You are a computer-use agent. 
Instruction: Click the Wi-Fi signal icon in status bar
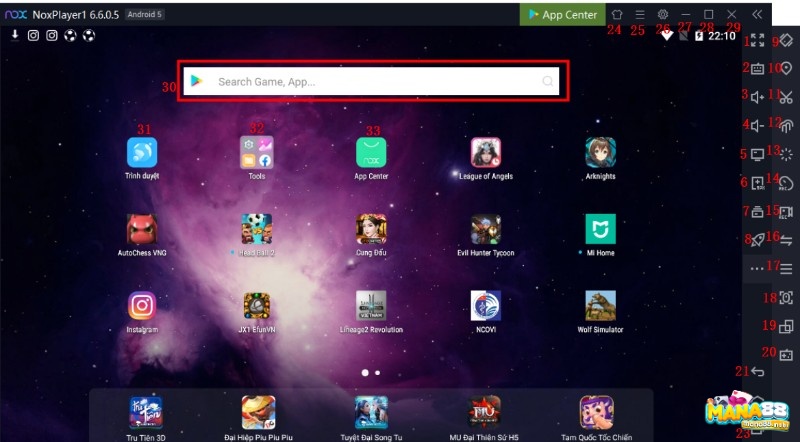tap(667, 35)
